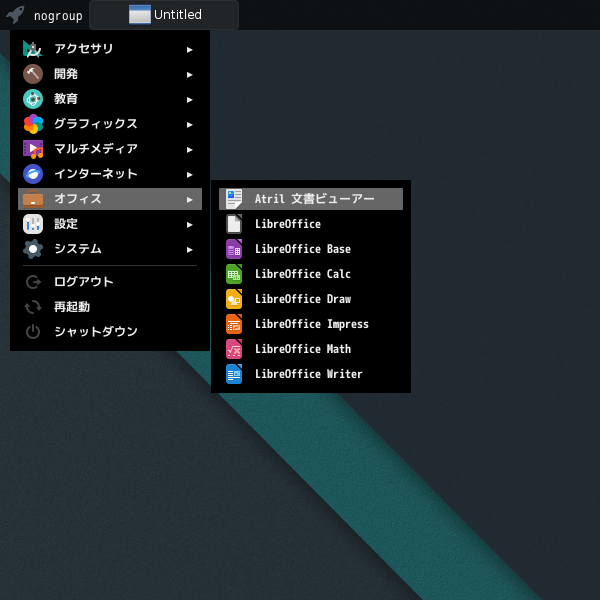Screen dimensions: 600x600
Task: Click the green LibreOffice Calc icon
Action: point(234,274)
